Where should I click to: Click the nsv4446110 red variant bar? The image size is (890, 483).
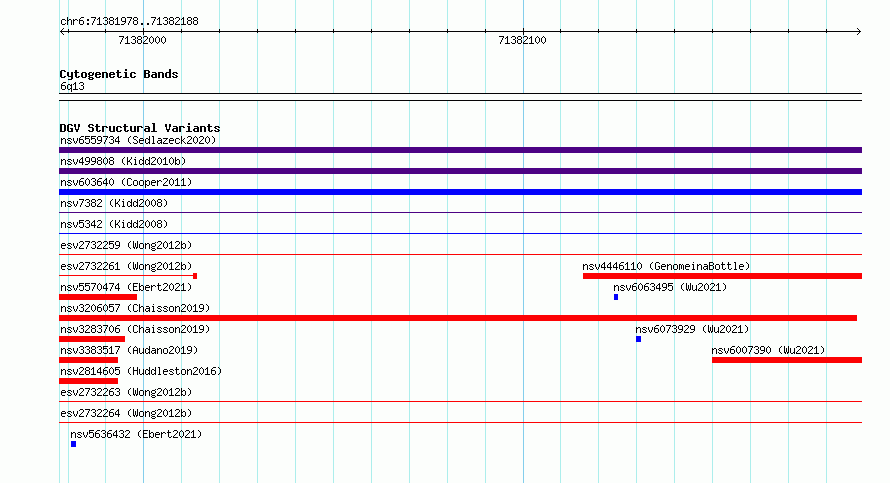723,276
